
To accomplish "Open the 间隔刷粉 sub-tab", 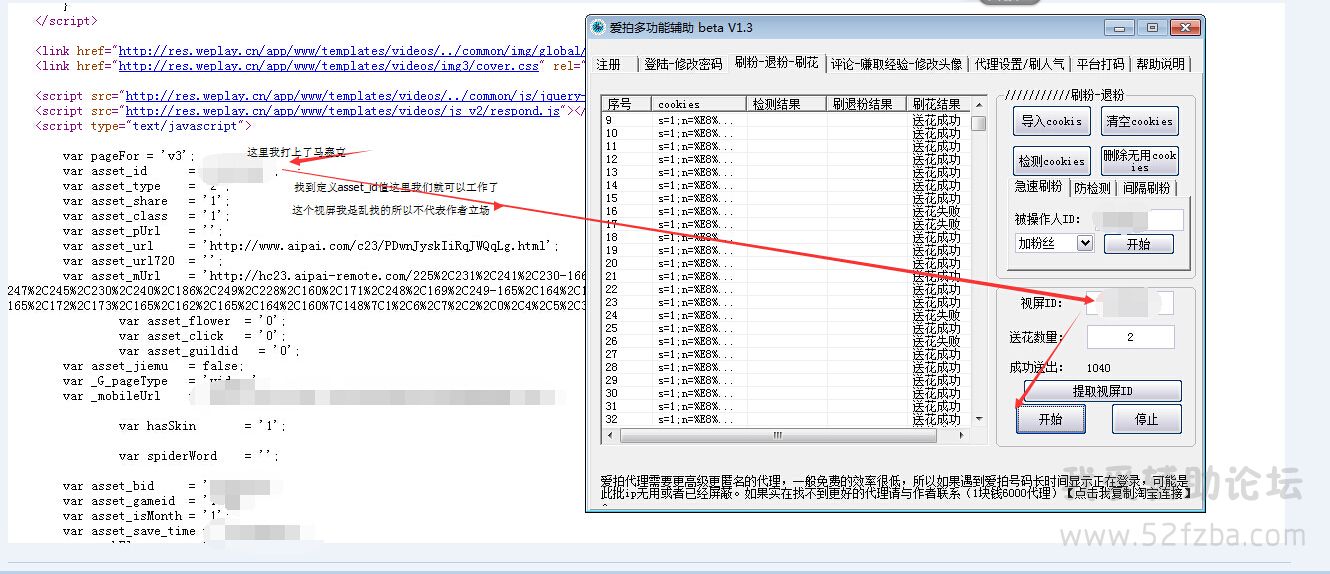I will pyautogui.click(x=1148, y=188).
